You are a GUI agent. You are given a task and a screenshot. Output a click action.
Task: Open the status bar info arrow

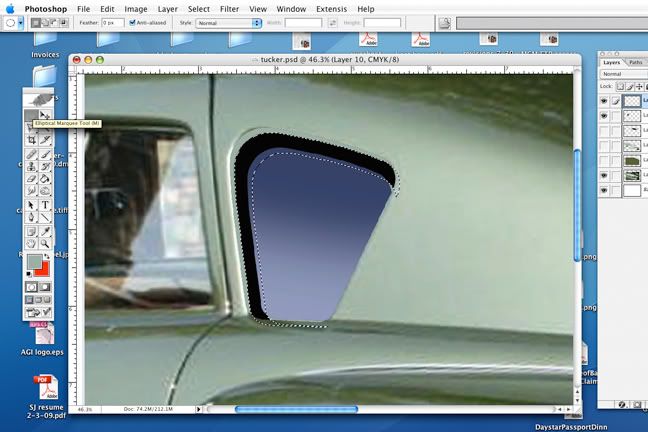coord(198,409)
